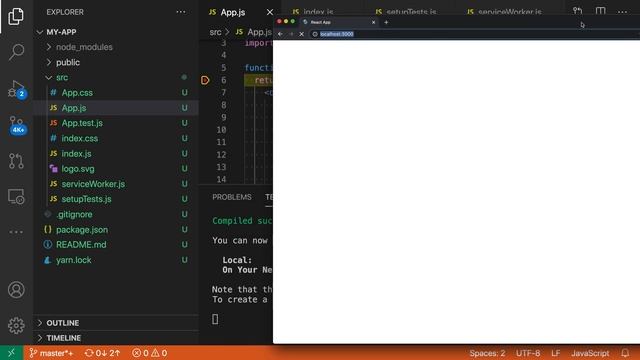Click the open changes icon in editor toolbar
This screenshot has height=360, width=640.
[577, 11]
